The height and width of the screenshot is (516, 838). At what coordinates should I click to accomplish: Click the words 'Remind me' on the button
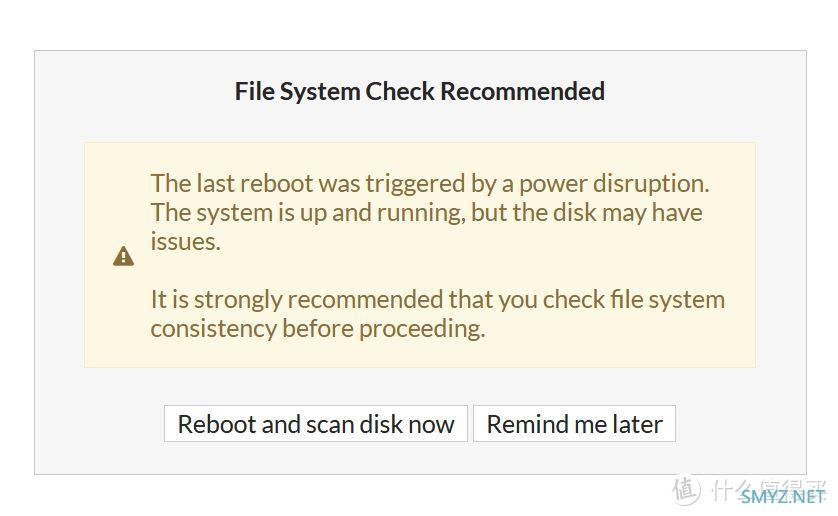(547, 425)
